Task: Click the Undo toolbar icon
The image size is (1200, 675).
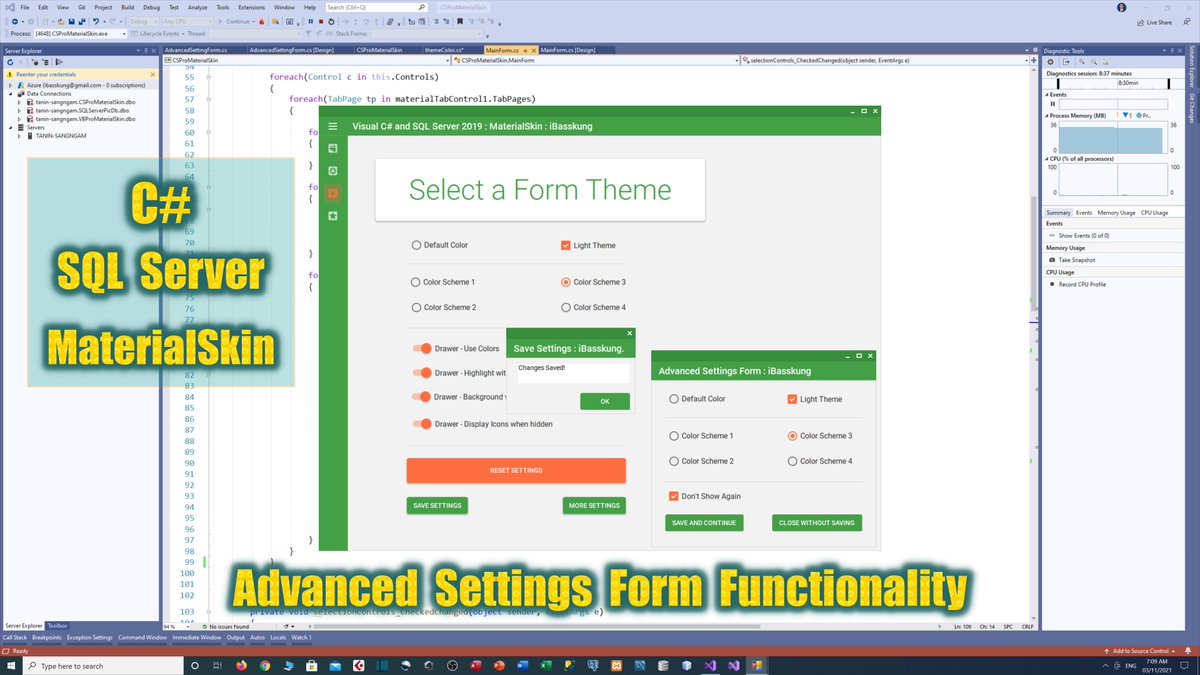Action: point(97,21)
